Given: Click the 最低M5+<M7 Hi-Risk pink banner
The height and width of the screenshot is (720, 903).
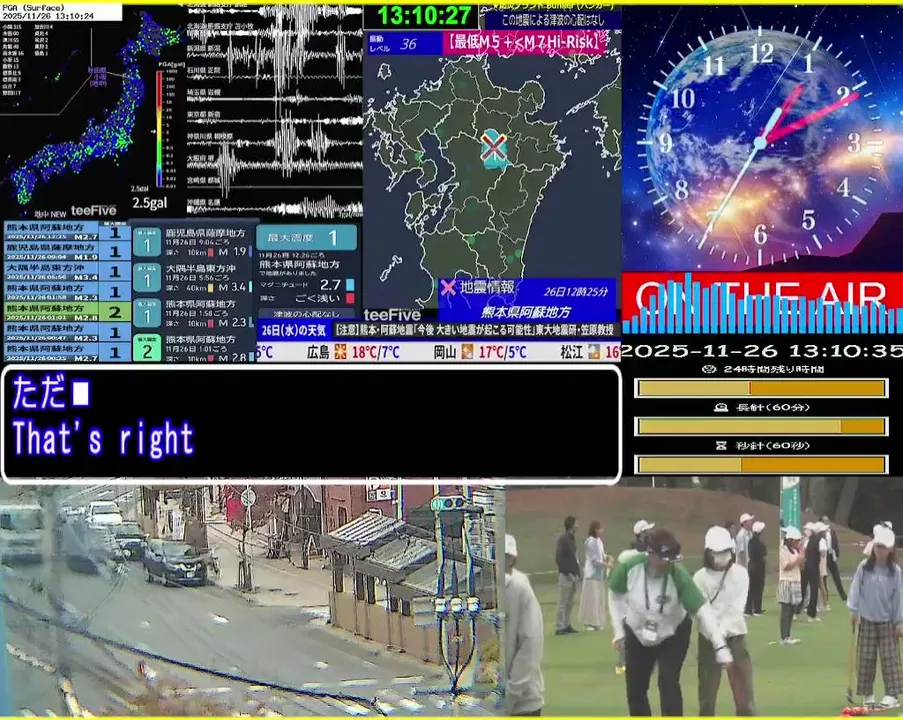Looking at the screenshot, I should tap(525, 43).
